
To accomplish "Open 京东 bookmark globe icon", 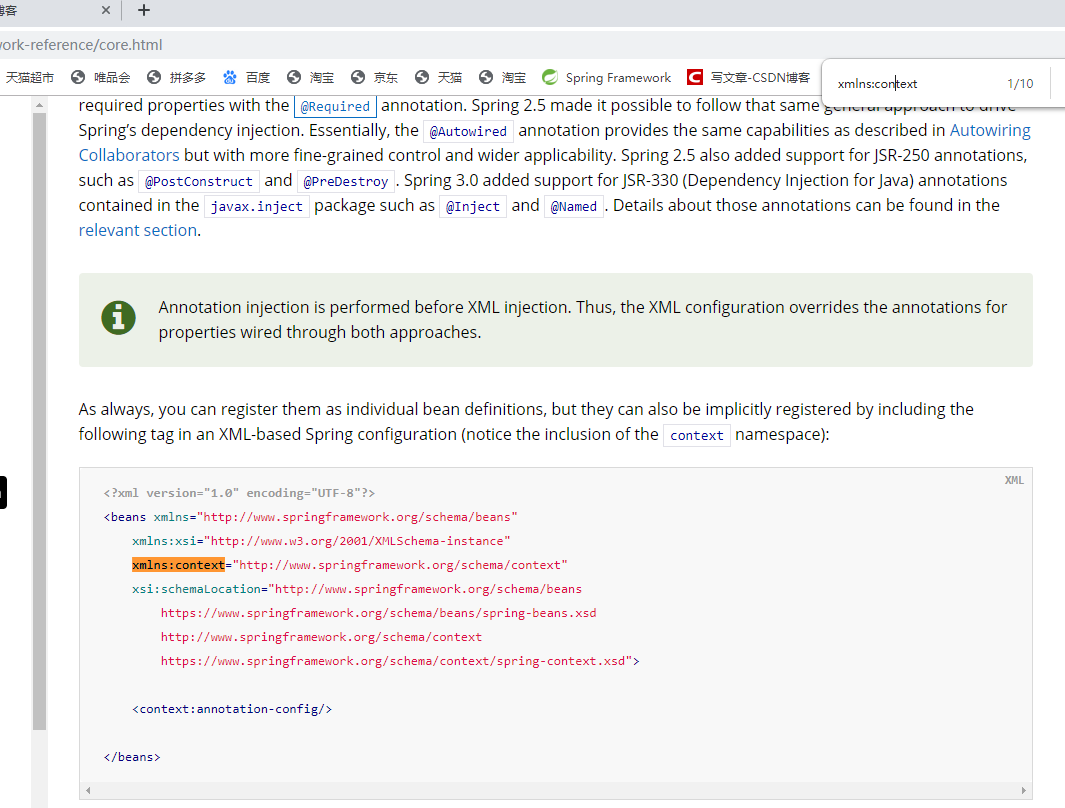I will point(358,77).
